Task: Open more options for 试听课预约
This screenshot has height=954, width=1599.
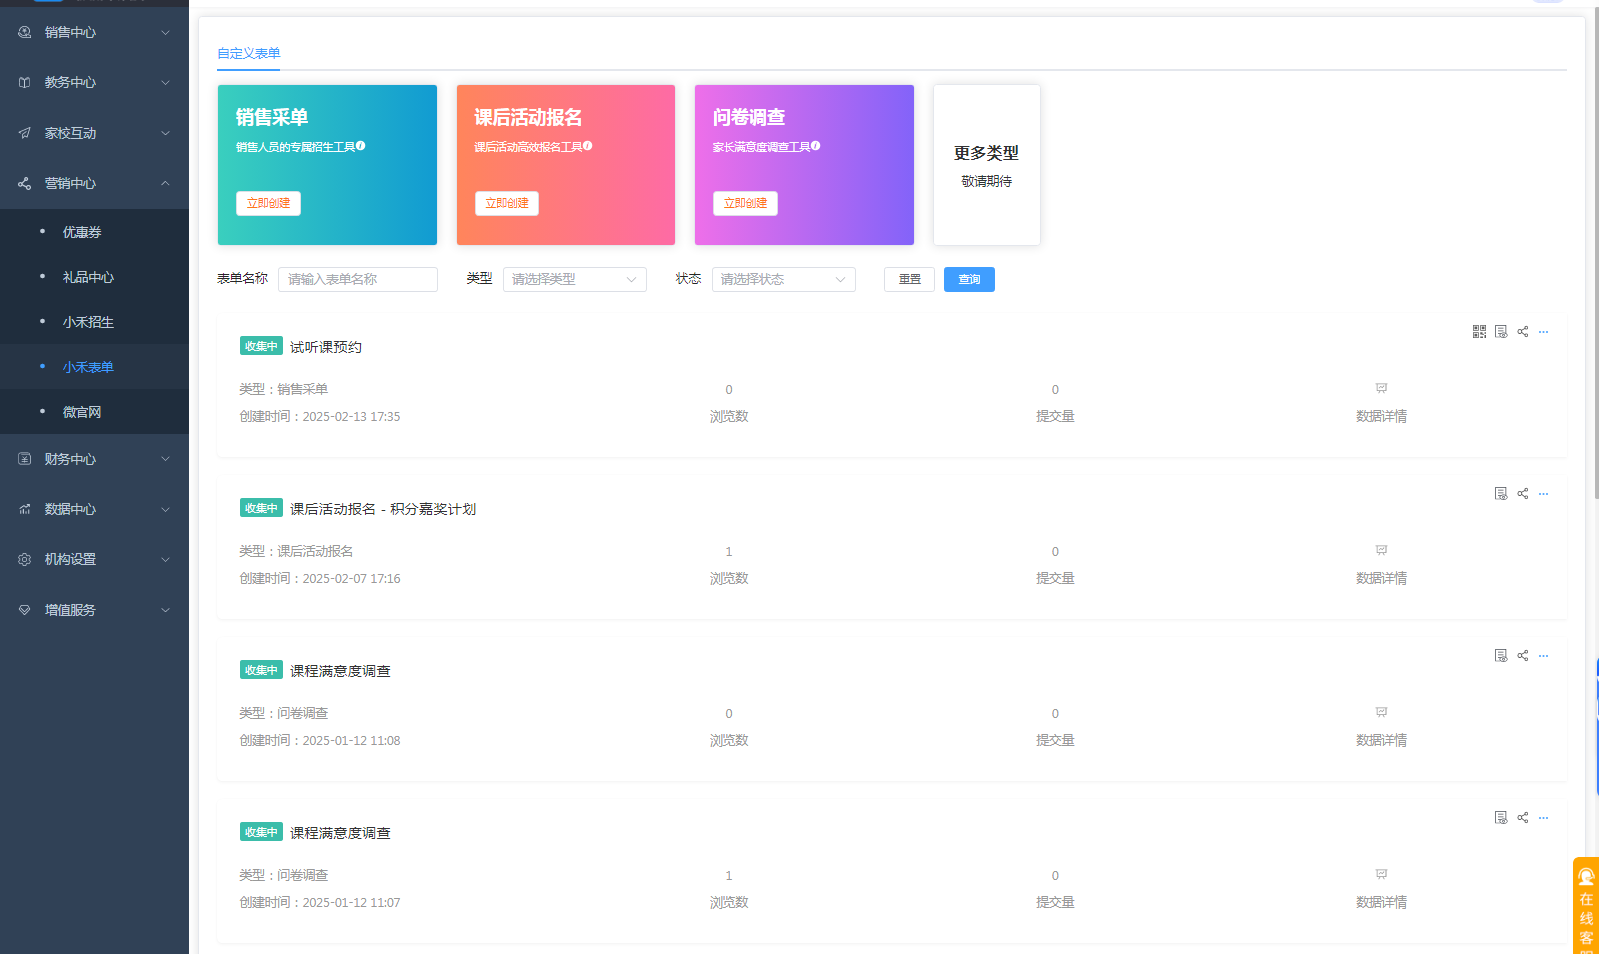Action: (x=1544, y=332)
